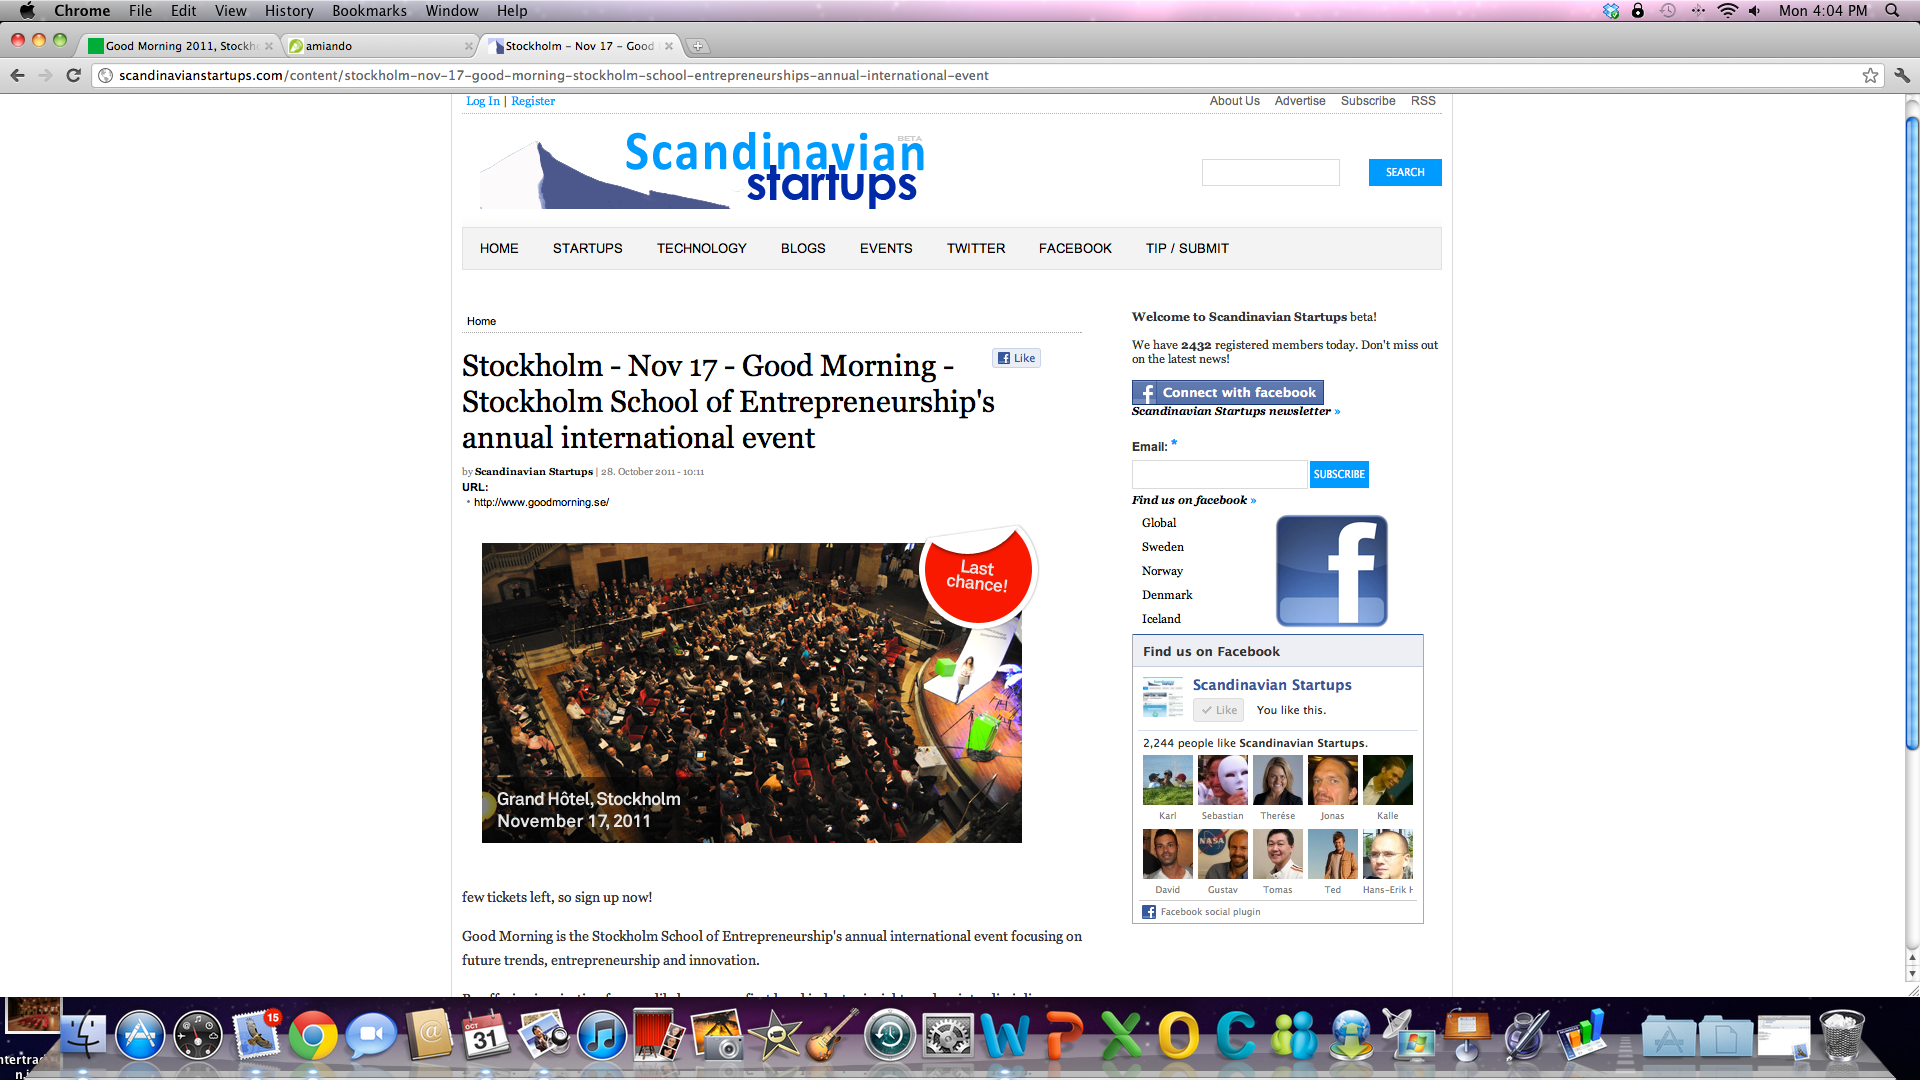Viewport: 1920px width, 1080px height.
Task: Launch iMovie star icon in dock
Action: (775, 1035)
